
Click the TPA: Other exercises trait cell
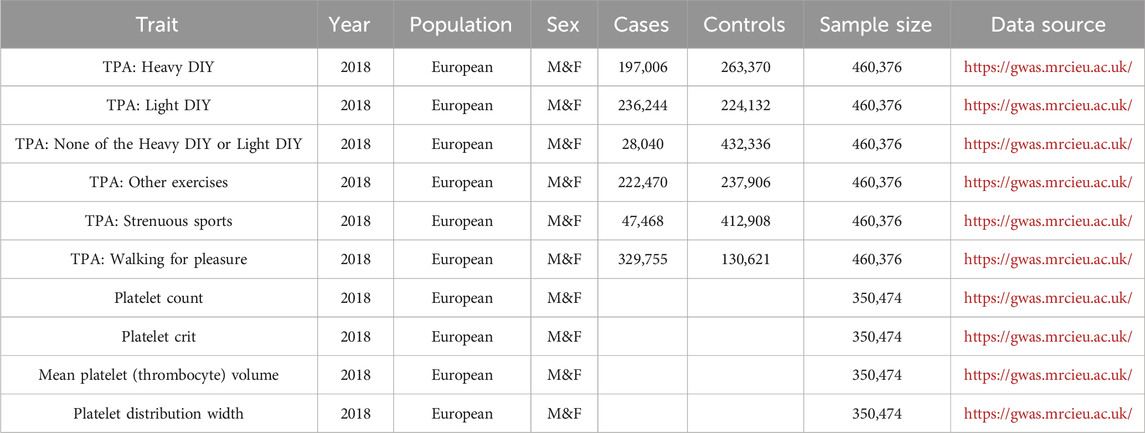pos(158,183)
